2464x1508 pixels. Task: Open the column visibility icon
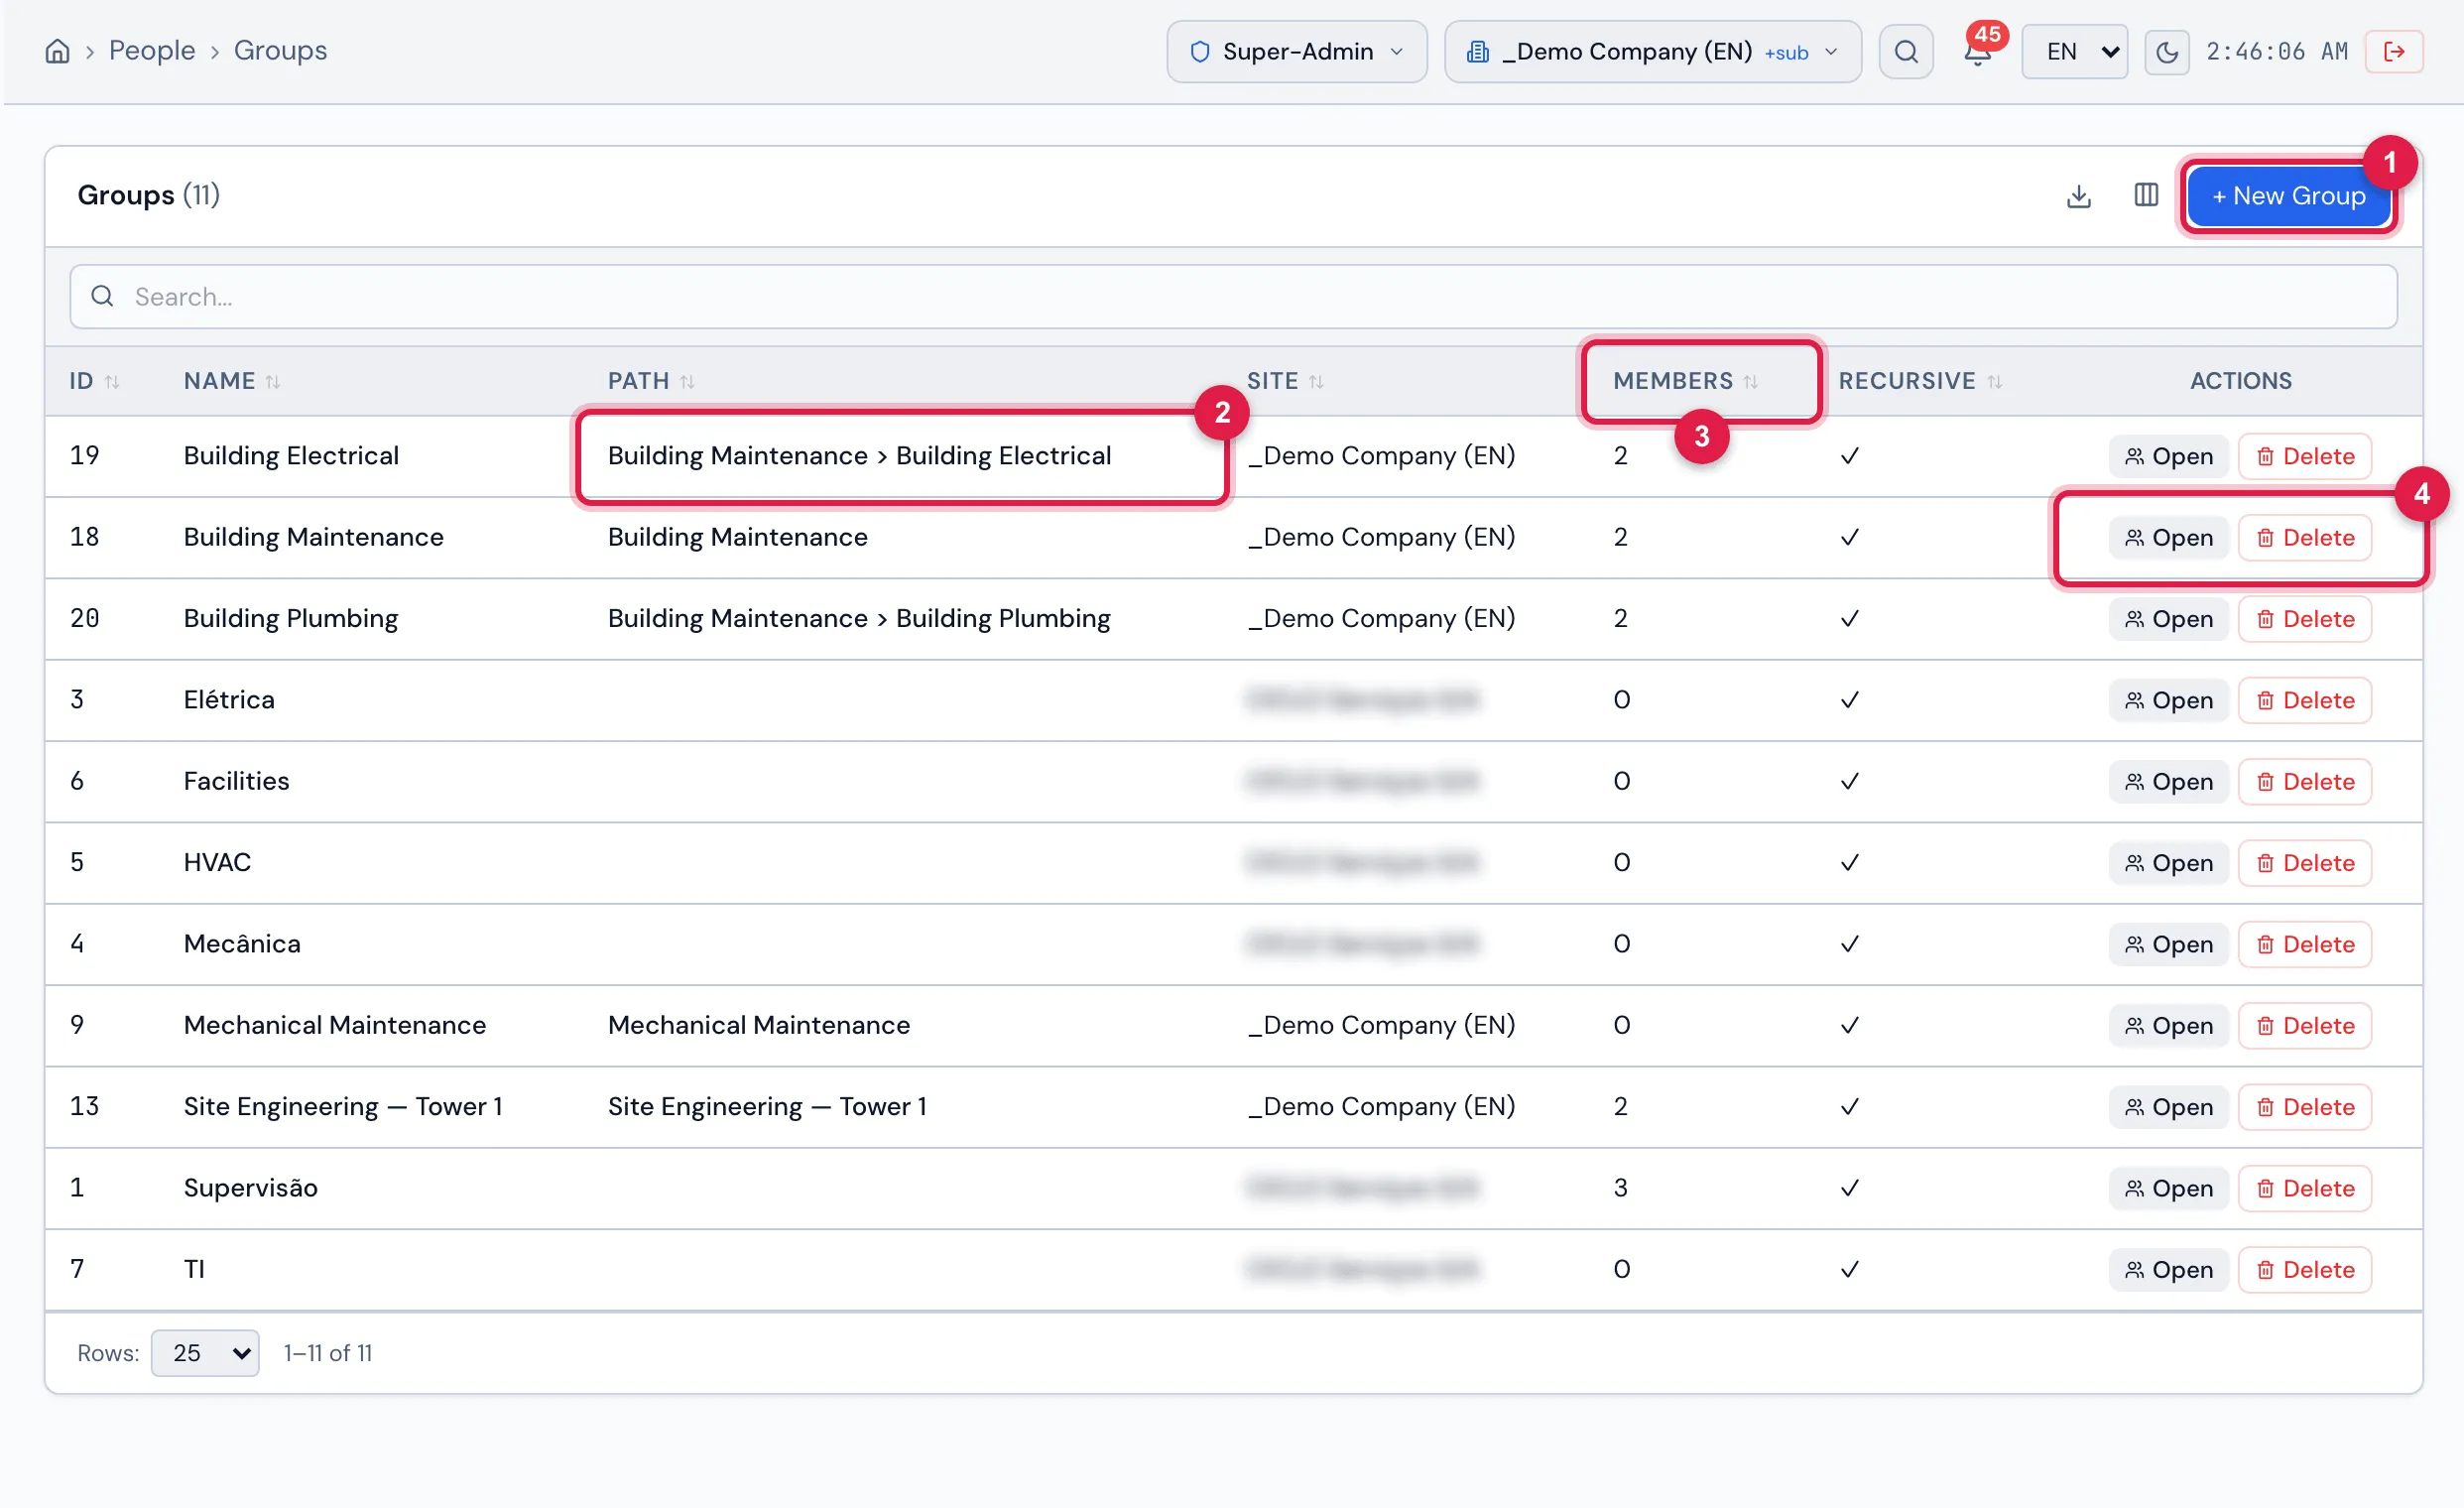tap(2146, 195)
